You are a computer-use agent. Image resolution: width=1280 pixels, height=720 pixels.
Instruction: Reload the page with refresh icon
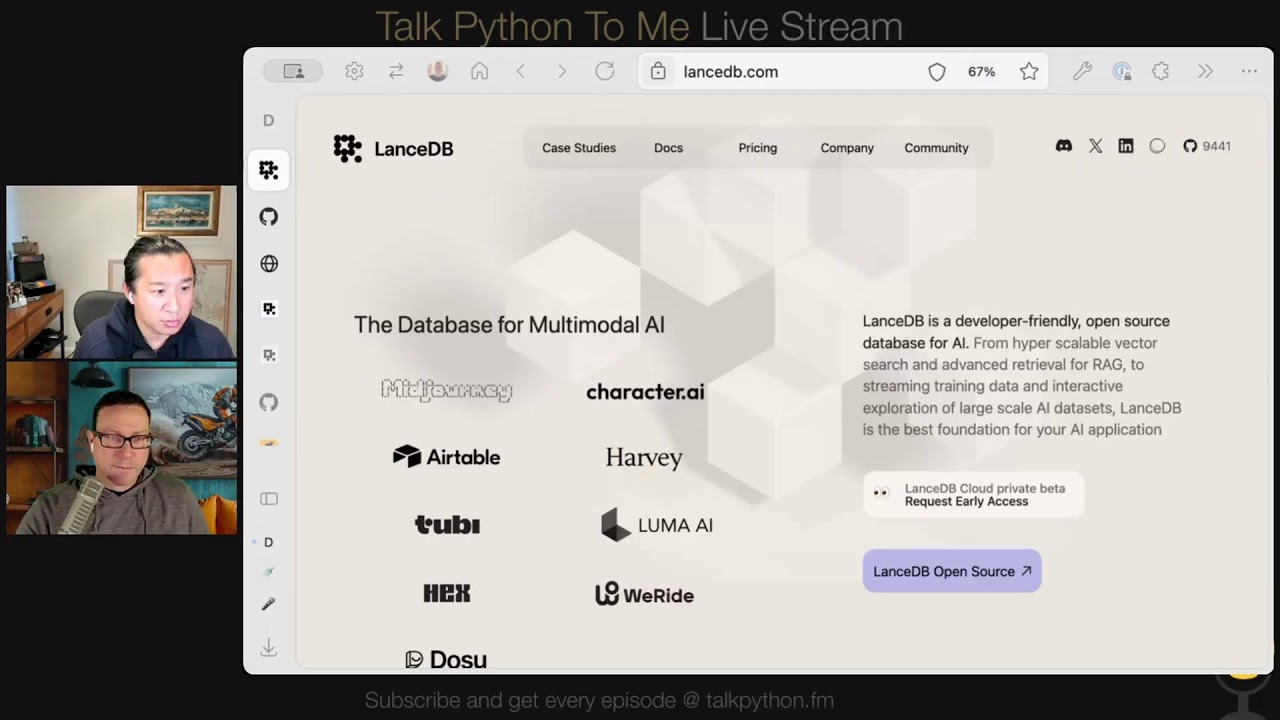click(x=604, y=71)
